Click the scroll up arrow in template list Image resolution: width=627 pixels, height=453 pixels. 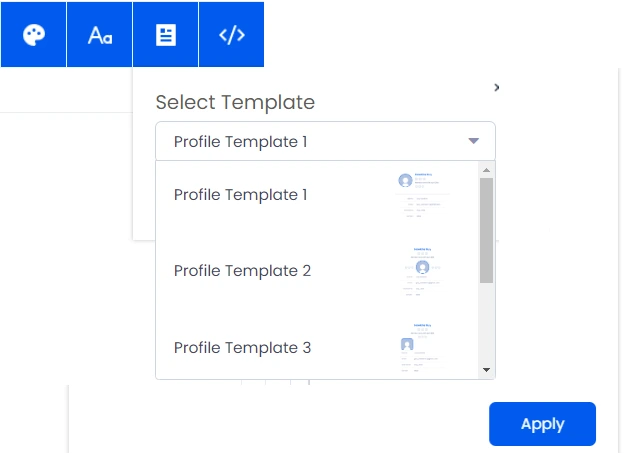click(486, 170)
